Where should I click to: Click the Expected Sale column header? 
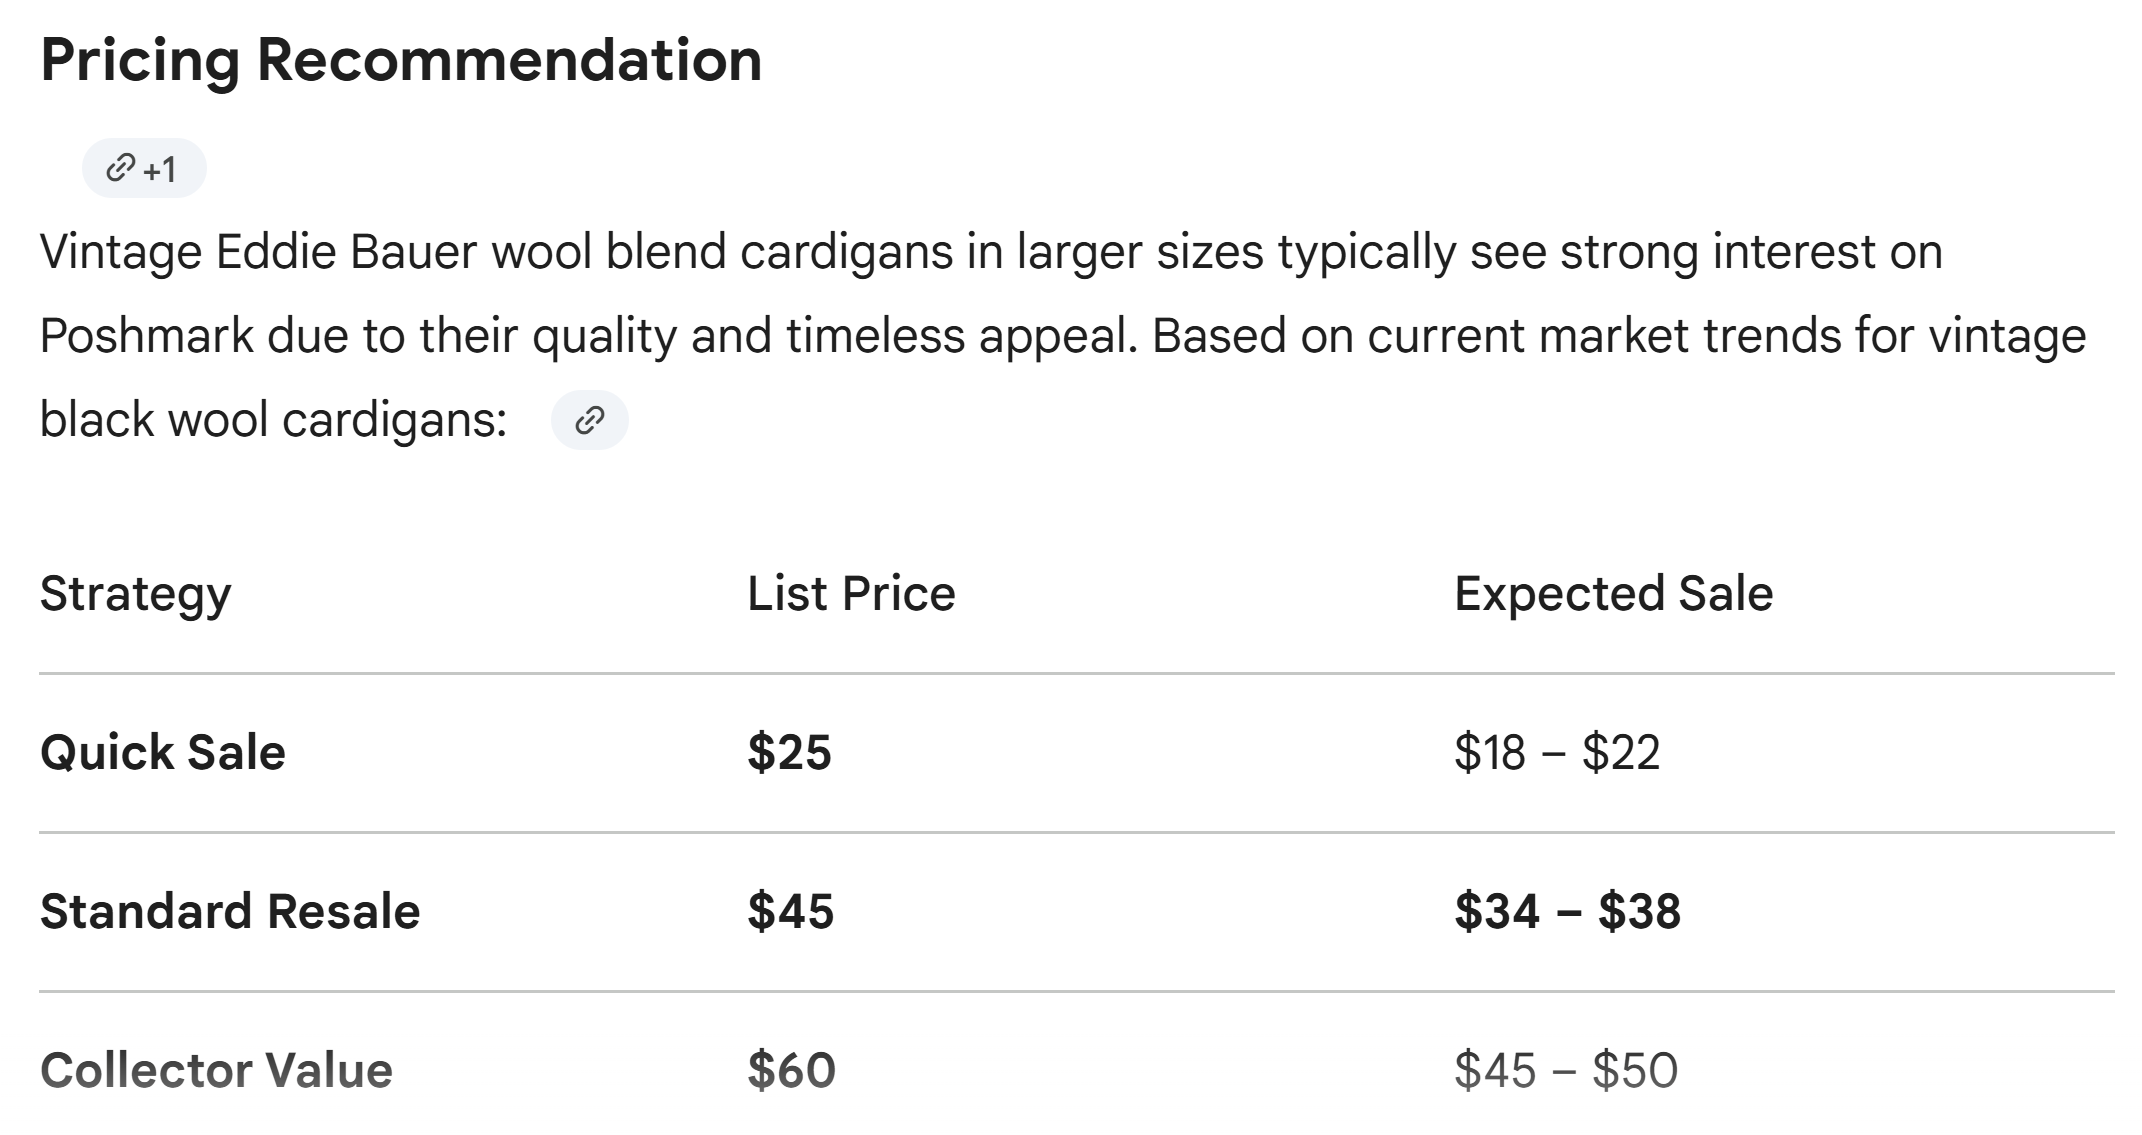tap(1613, 594)
